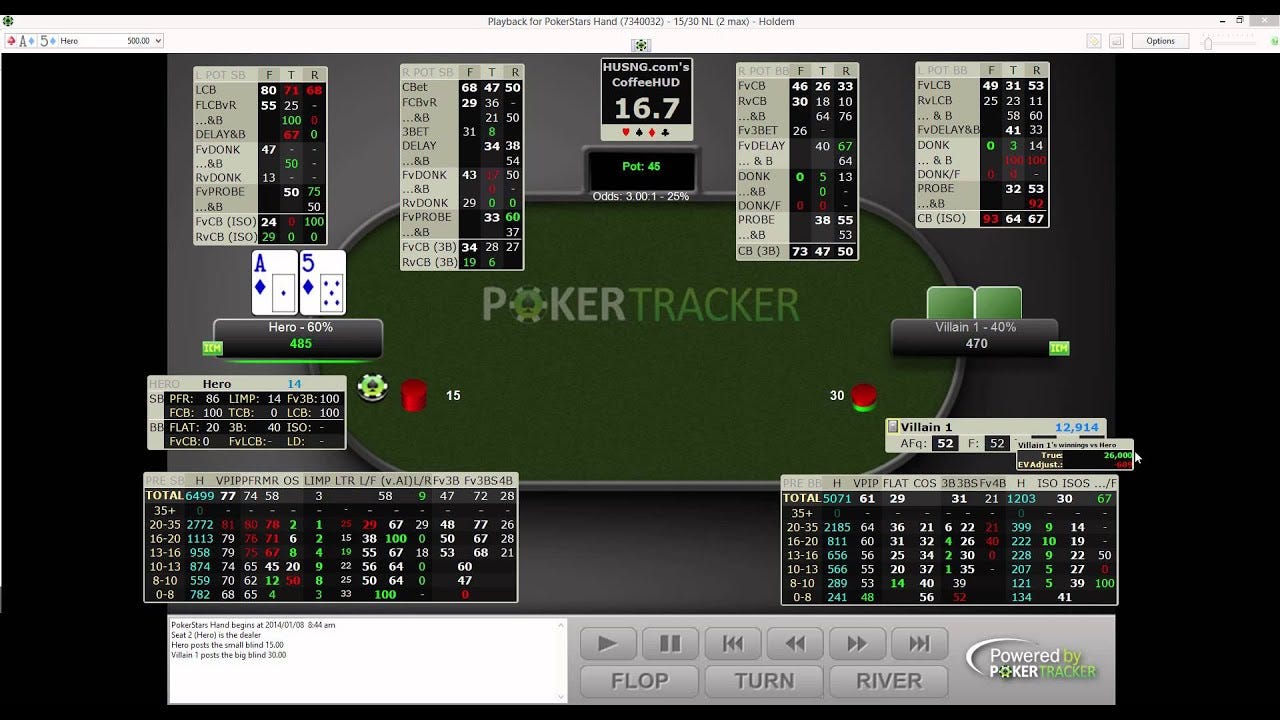Viewport: 1280px width, 720px height.
Task: Click the 20-35 row hands value 2772
Action: point(200,524)
